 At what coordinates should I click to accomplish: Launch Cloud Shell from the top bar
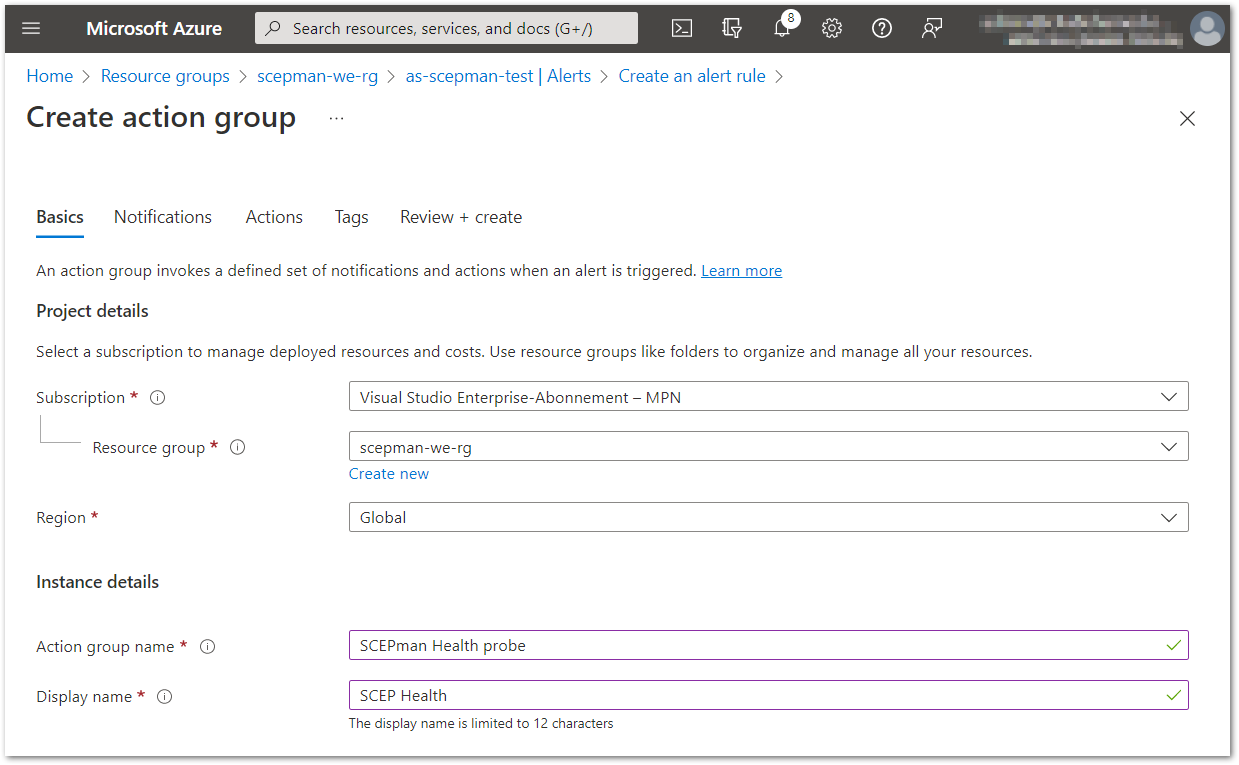click(x=682, y=28)
